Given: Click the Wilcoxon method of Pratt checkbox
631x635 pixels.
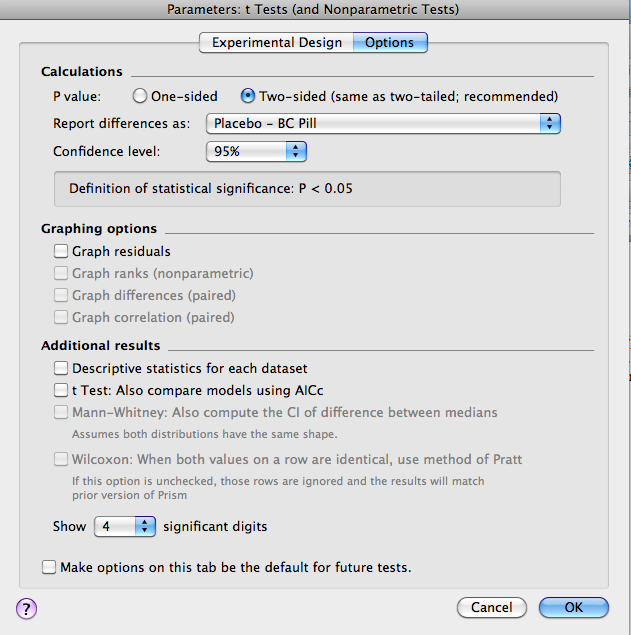Looking at the screenshot, I should 62,460.
